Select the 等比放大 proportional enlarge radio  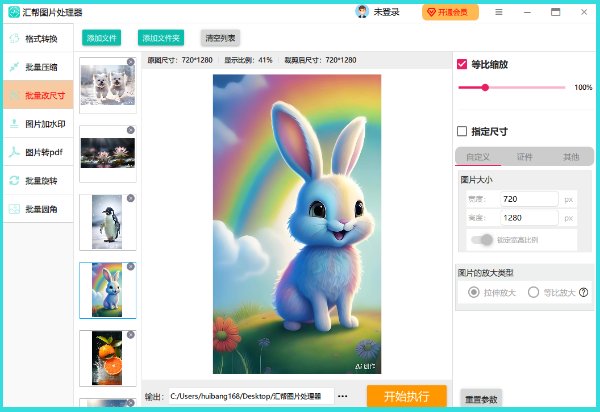click(533, 292)
